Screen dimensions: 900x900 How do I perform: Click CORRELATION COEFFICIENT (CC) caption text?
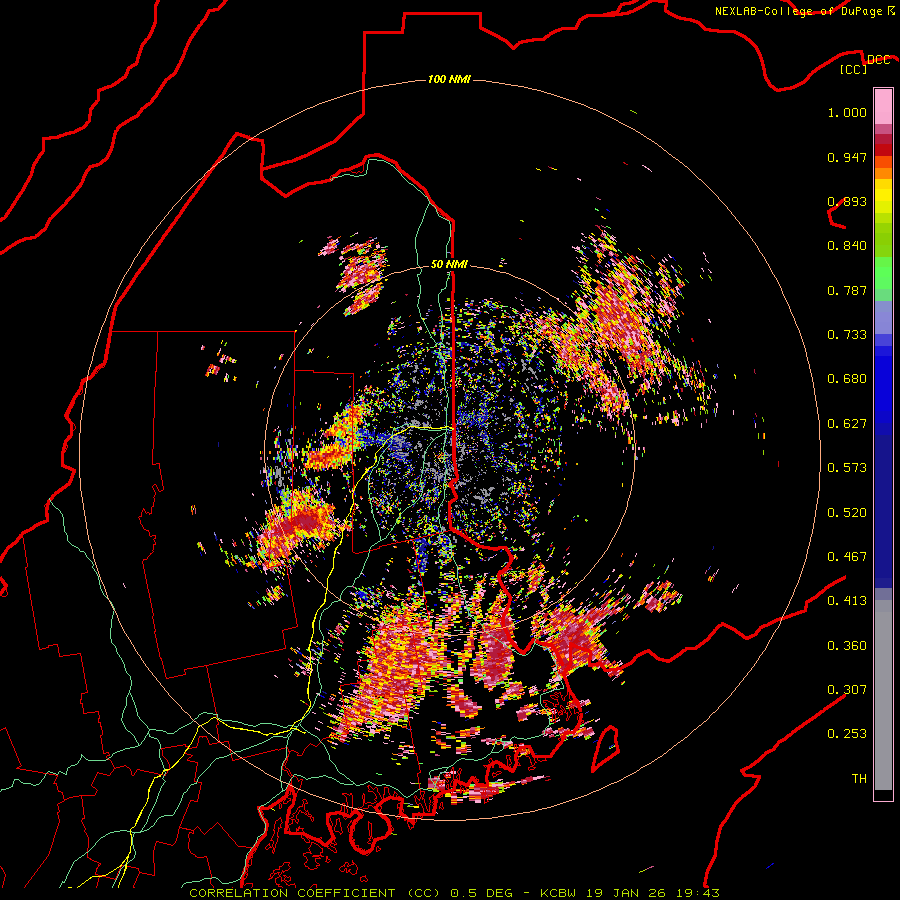(315, 893)
